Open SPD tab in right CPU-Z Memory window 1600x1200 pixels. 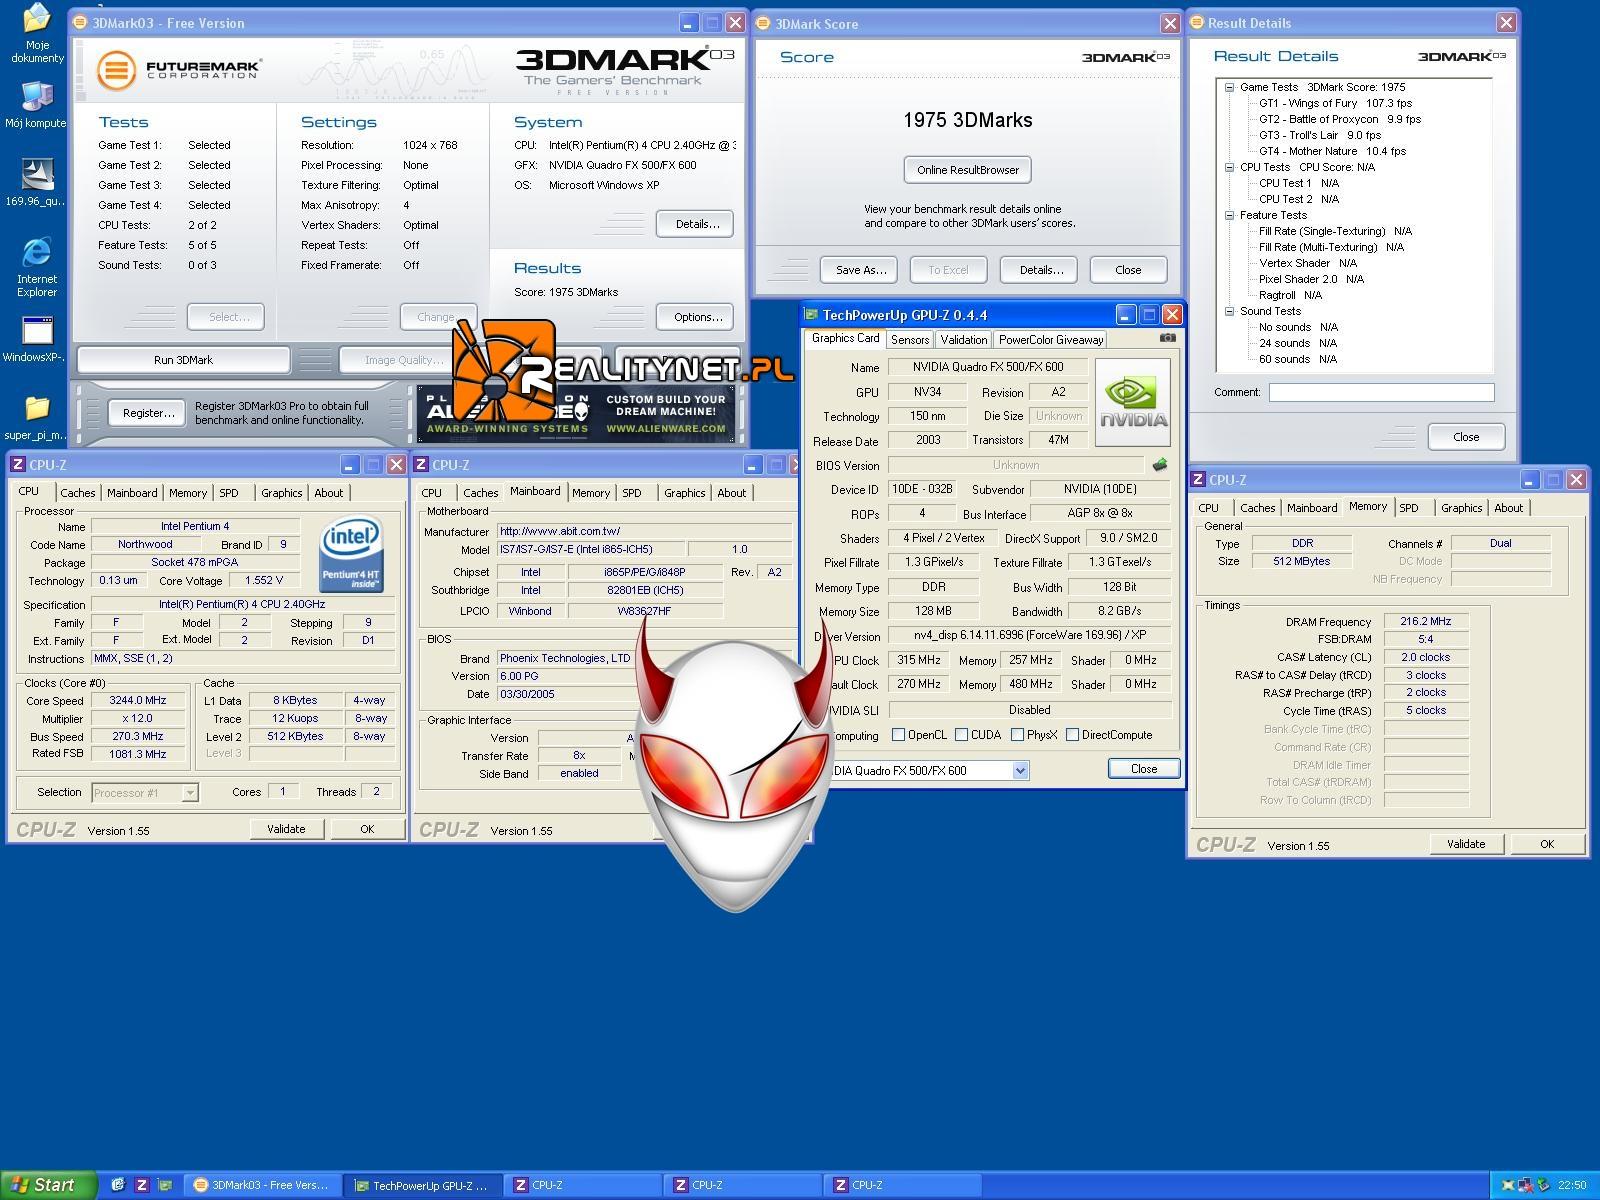click(1409, 508)
